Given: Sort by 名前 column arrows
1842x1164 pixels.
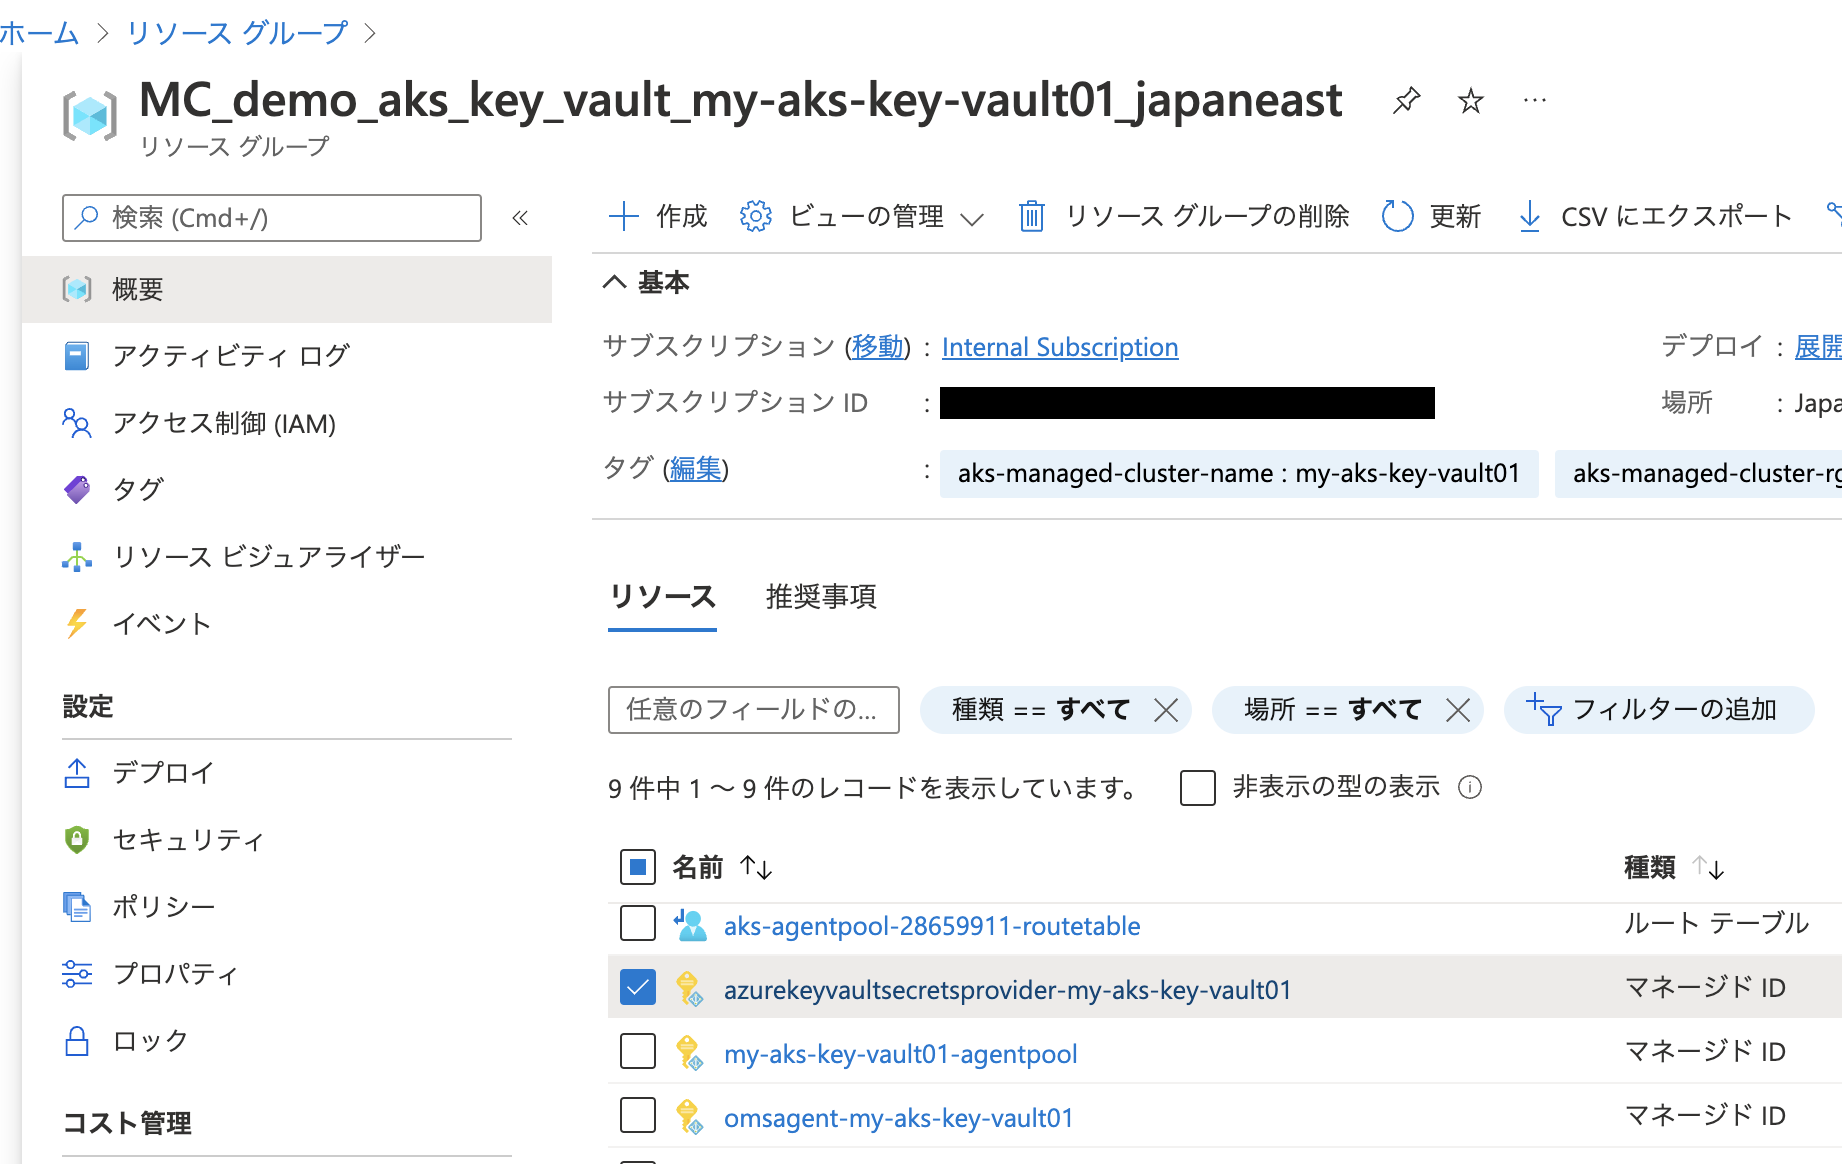Looking at the screenshot, I should click(756, 867).
